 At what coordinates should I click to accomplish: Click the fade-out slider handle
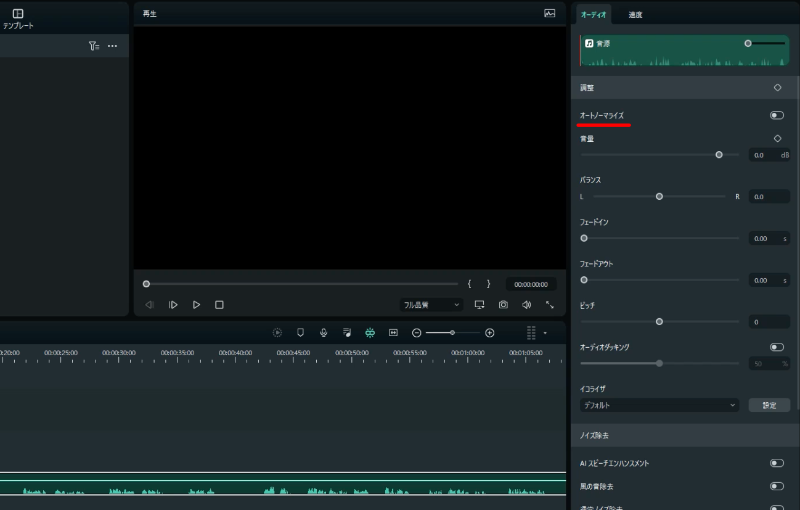click(x=584, y=280)
